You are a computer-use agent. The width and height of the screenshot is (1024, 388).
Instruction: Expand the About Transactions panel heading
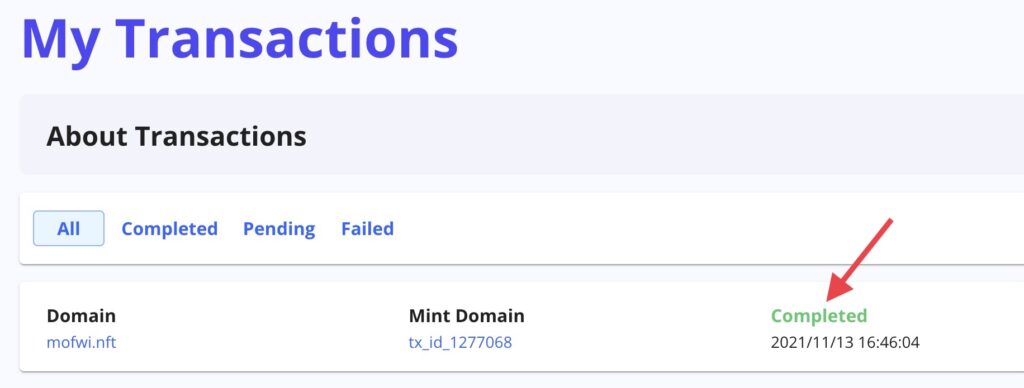point(176,137)
